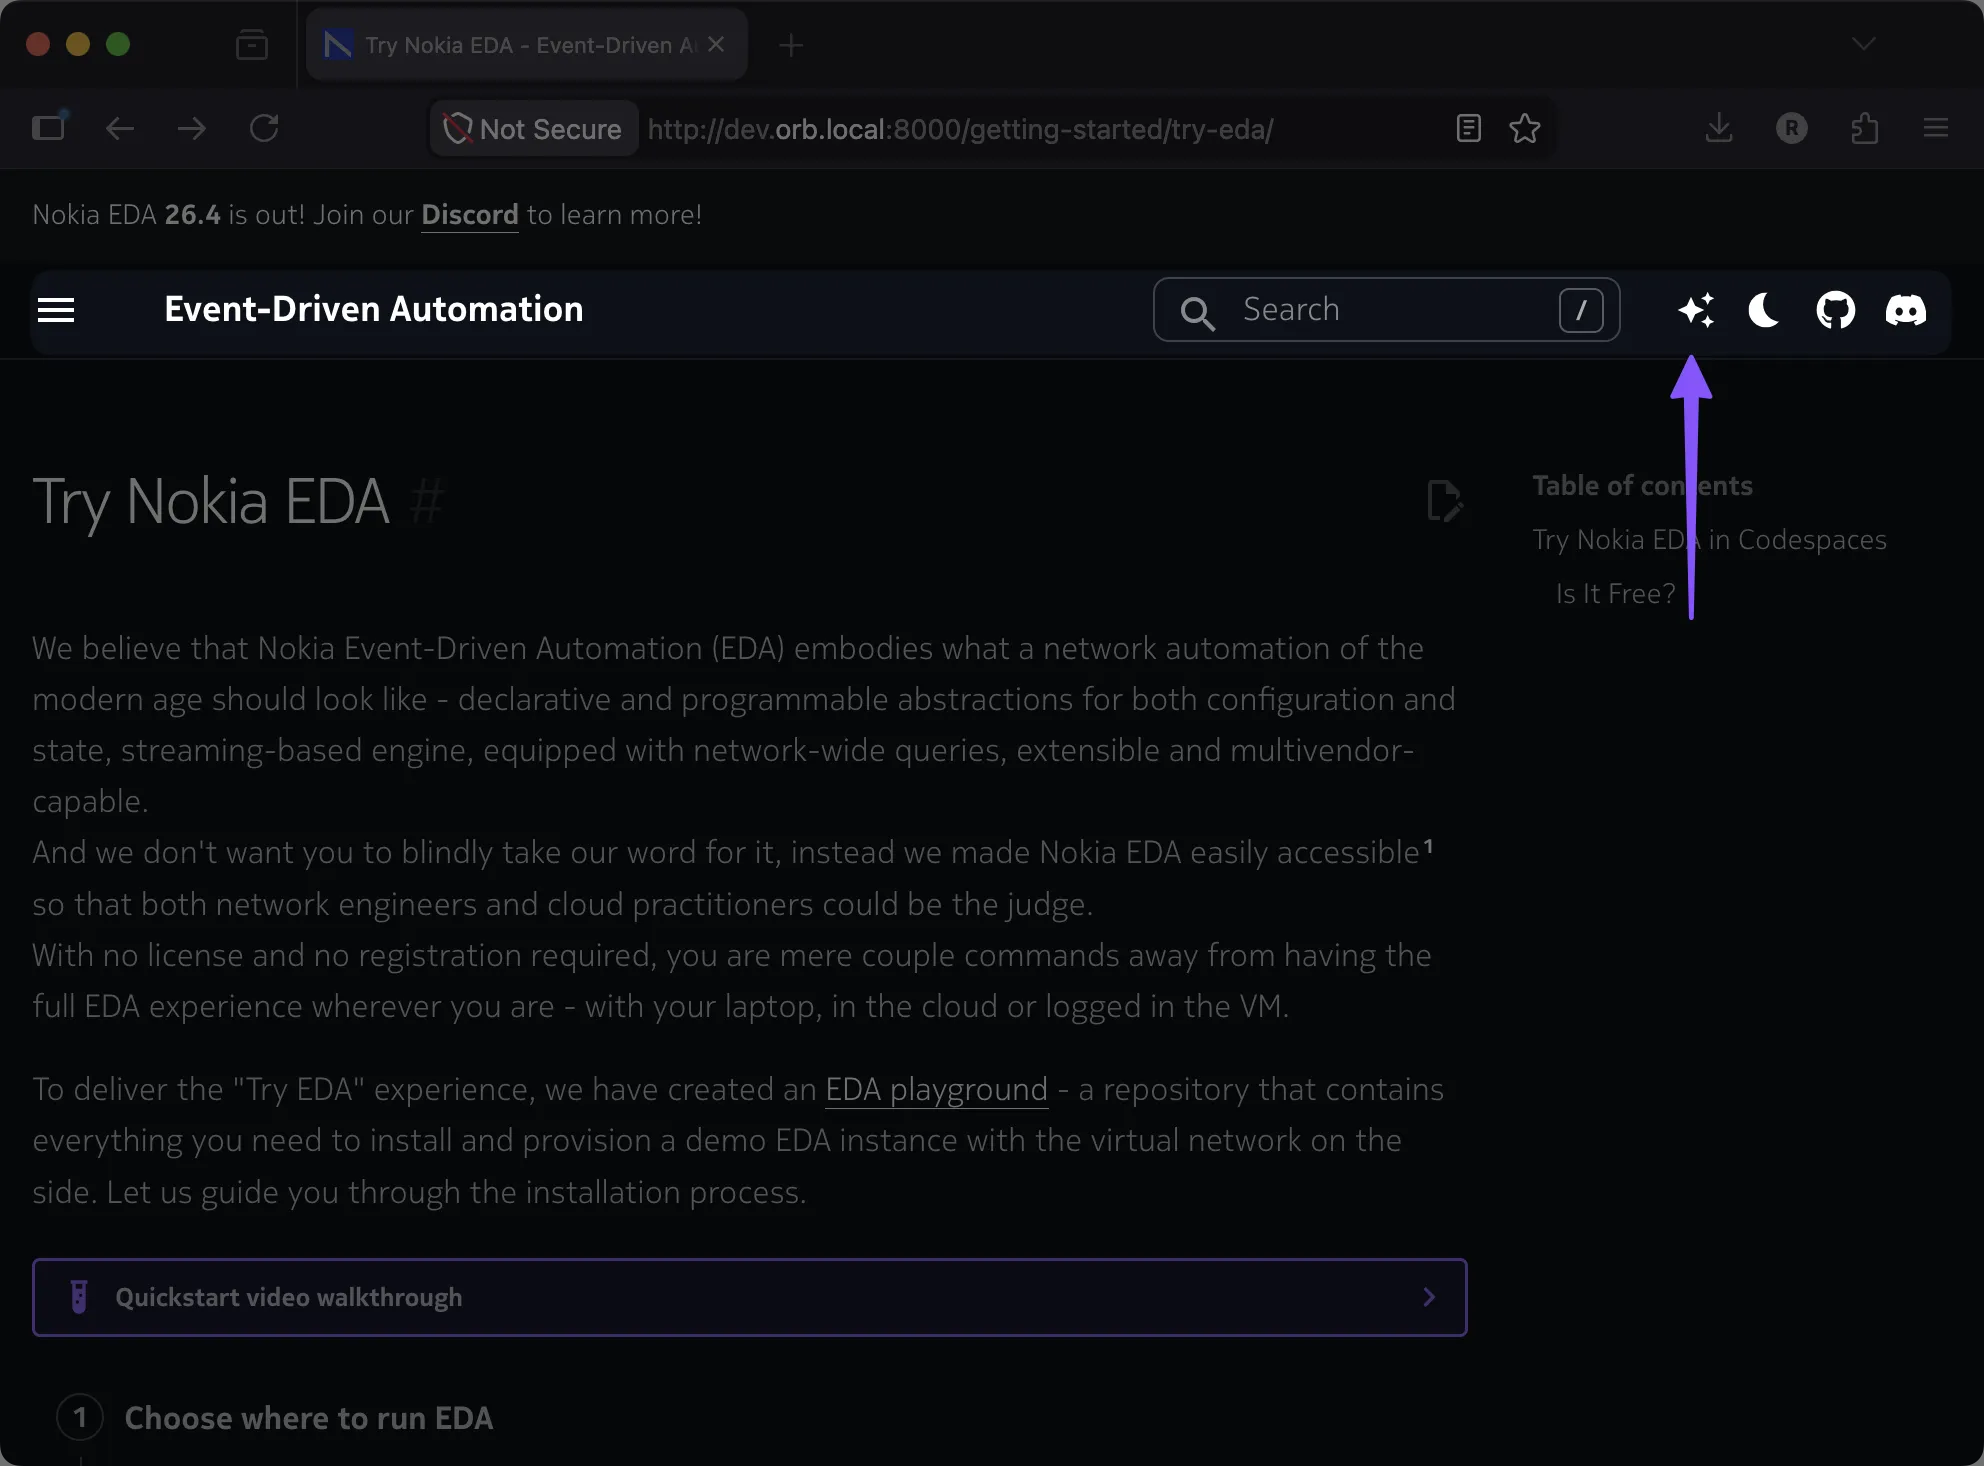This screenshot has height=1466, width=1984.
Task: Reload the page with refresh icon
Action: (264, 128)
